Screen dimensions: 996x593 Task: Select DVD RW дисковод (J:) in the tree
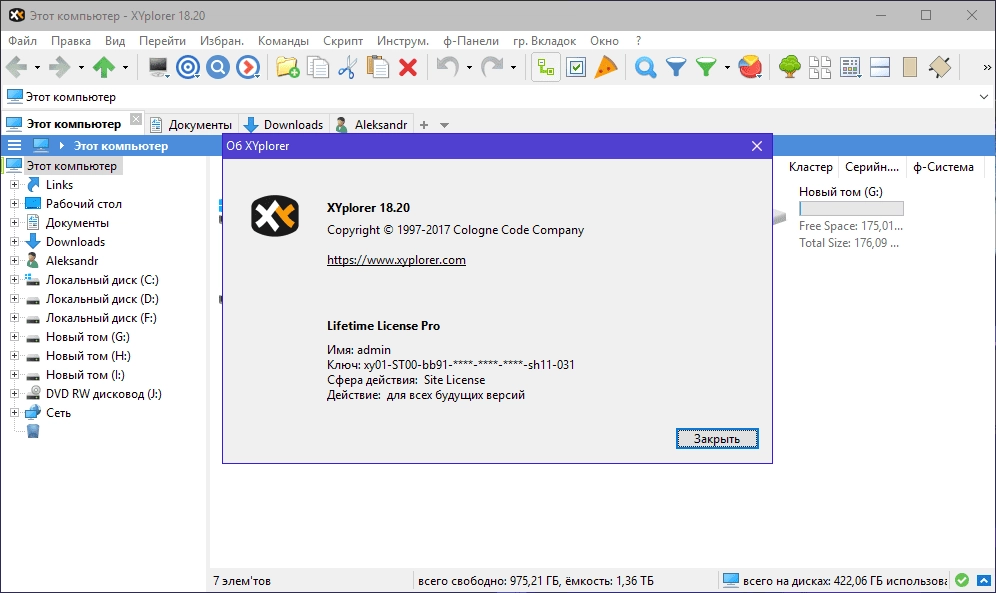[x=104, y=394]
